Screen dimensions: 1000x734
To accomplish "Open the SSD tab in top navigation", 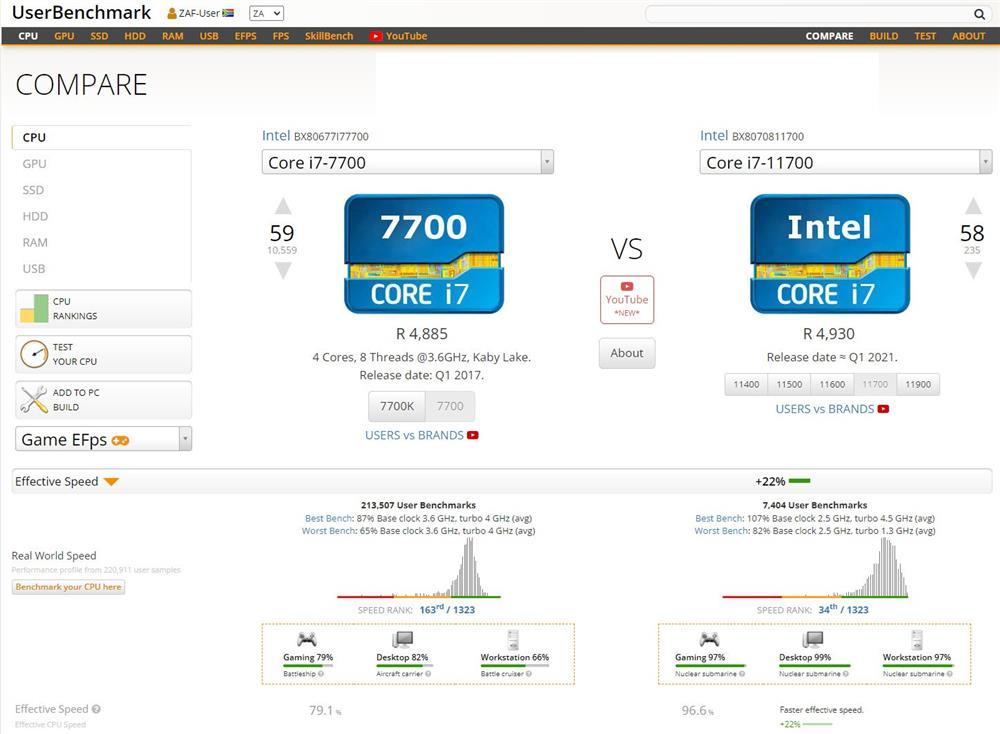I will pyautogui.click(x=99, y=36).
